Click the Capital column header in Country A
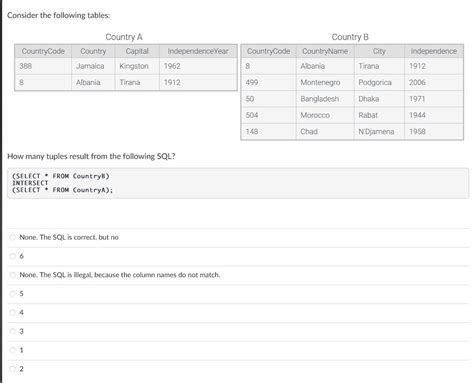Screen dimensions: 474x383 tap(137, 51)
